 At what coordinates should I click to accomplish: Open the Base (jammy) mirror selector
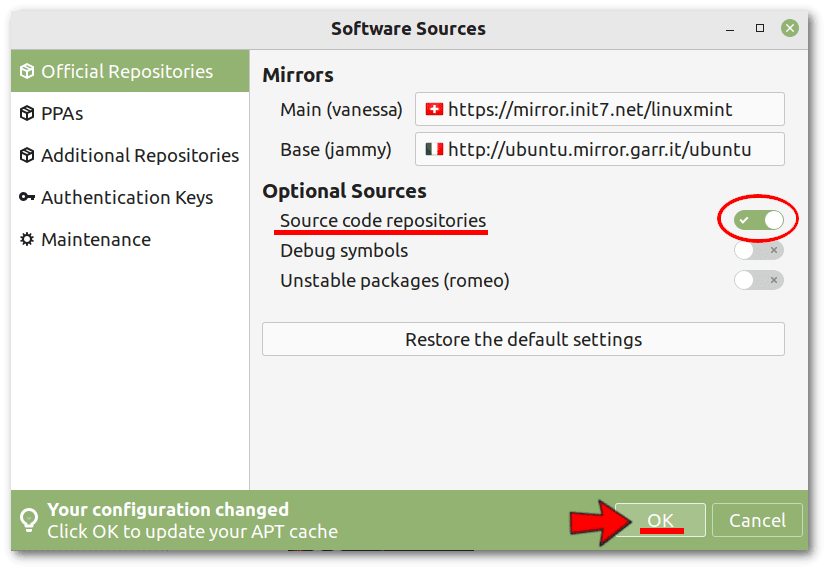[600, 149]
